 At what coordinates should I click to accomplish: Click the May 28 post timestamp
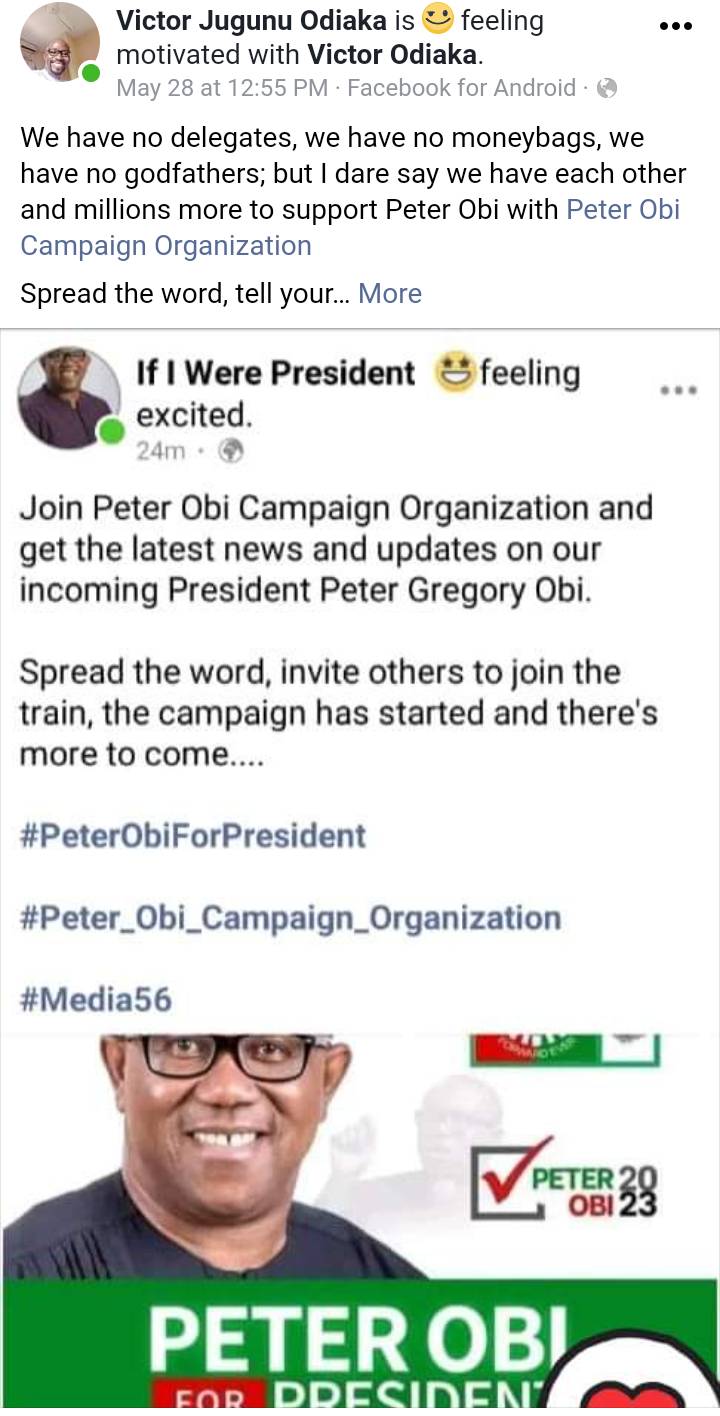tap(222, 88)
